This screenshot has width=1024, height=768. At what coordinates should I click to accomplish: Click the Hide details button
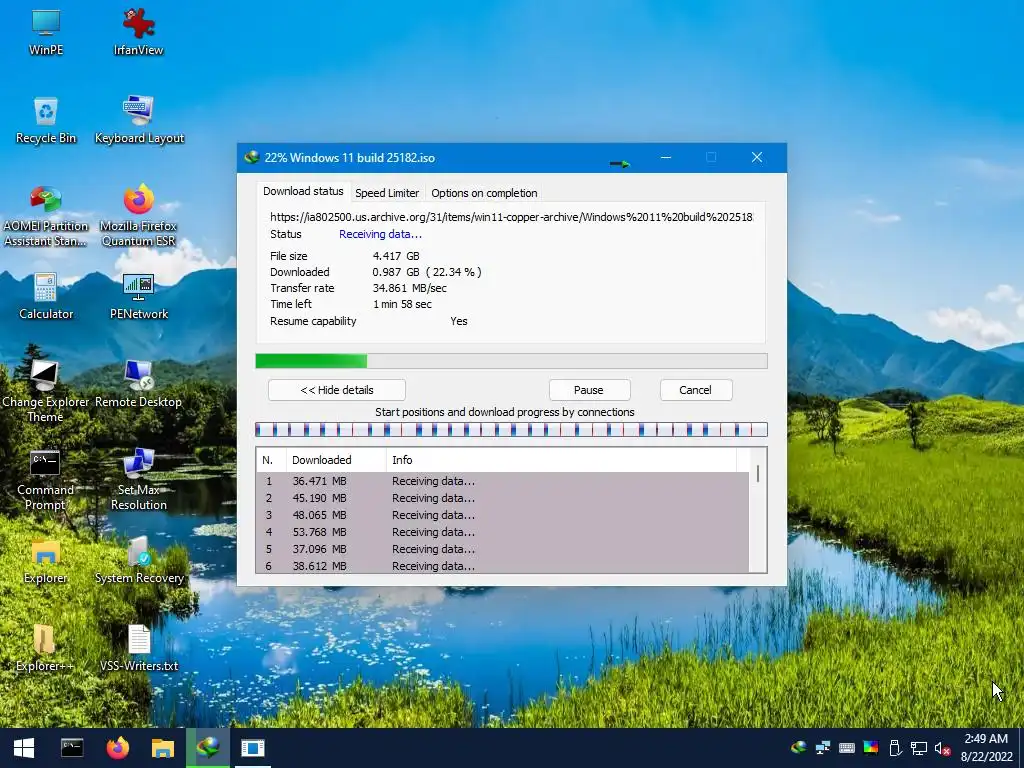point(337,390)
